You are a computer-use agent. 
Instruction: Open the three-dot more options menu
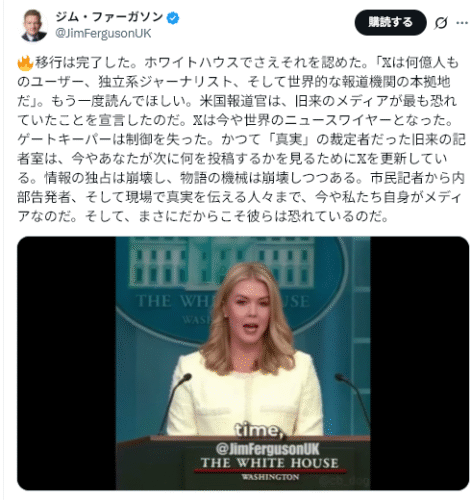pos(462,23)
